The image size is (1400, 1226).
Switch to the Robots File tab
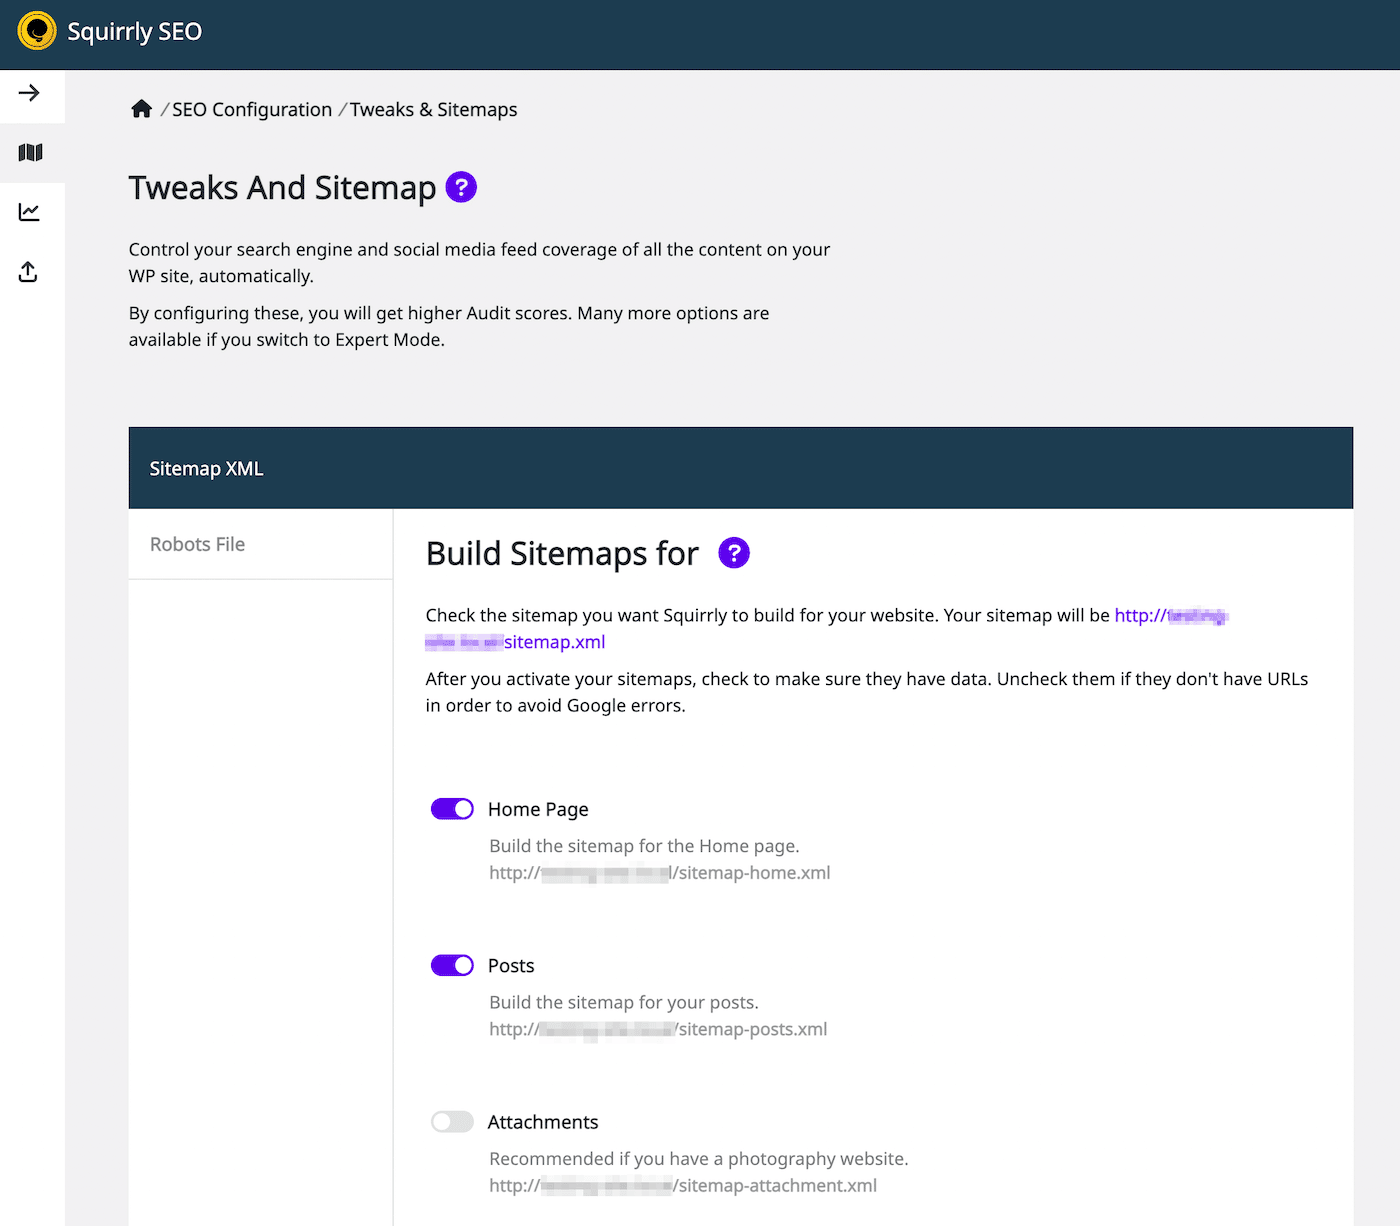coord(196,543)
